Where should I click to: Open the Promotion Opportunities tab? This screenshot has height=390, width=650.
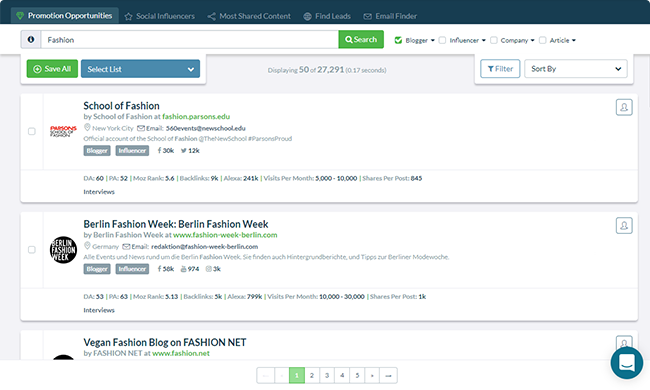65,16
